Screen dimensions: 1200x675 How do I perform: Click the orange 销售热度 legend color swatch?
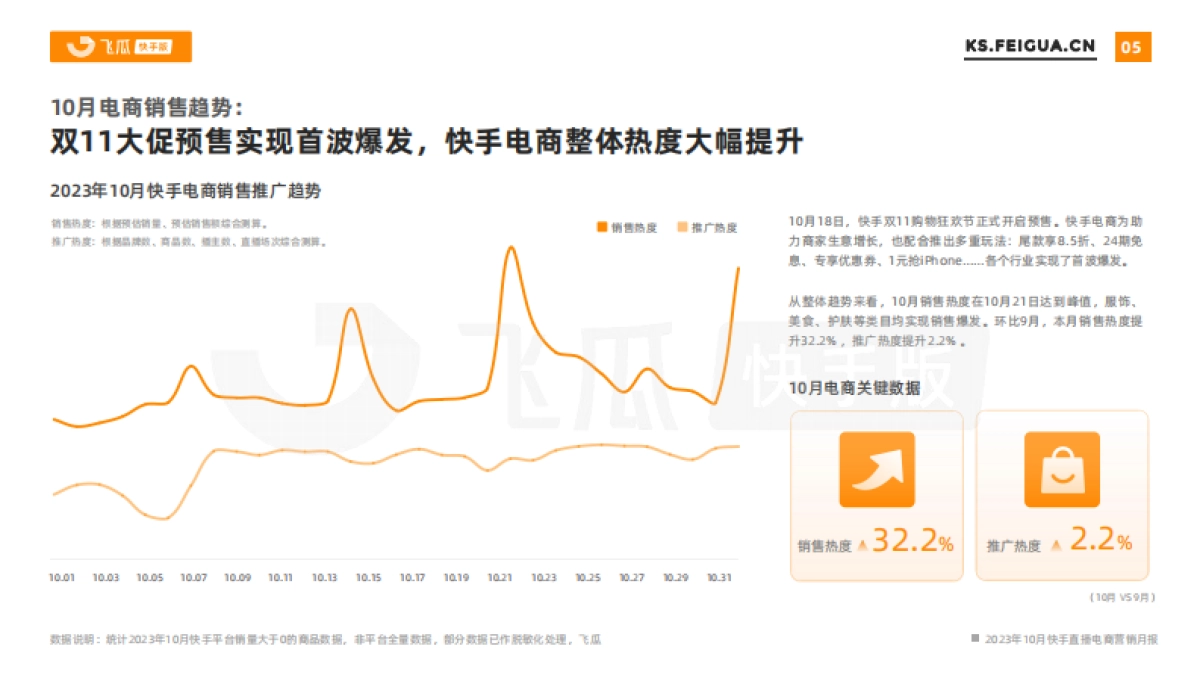tap(600, 227)
